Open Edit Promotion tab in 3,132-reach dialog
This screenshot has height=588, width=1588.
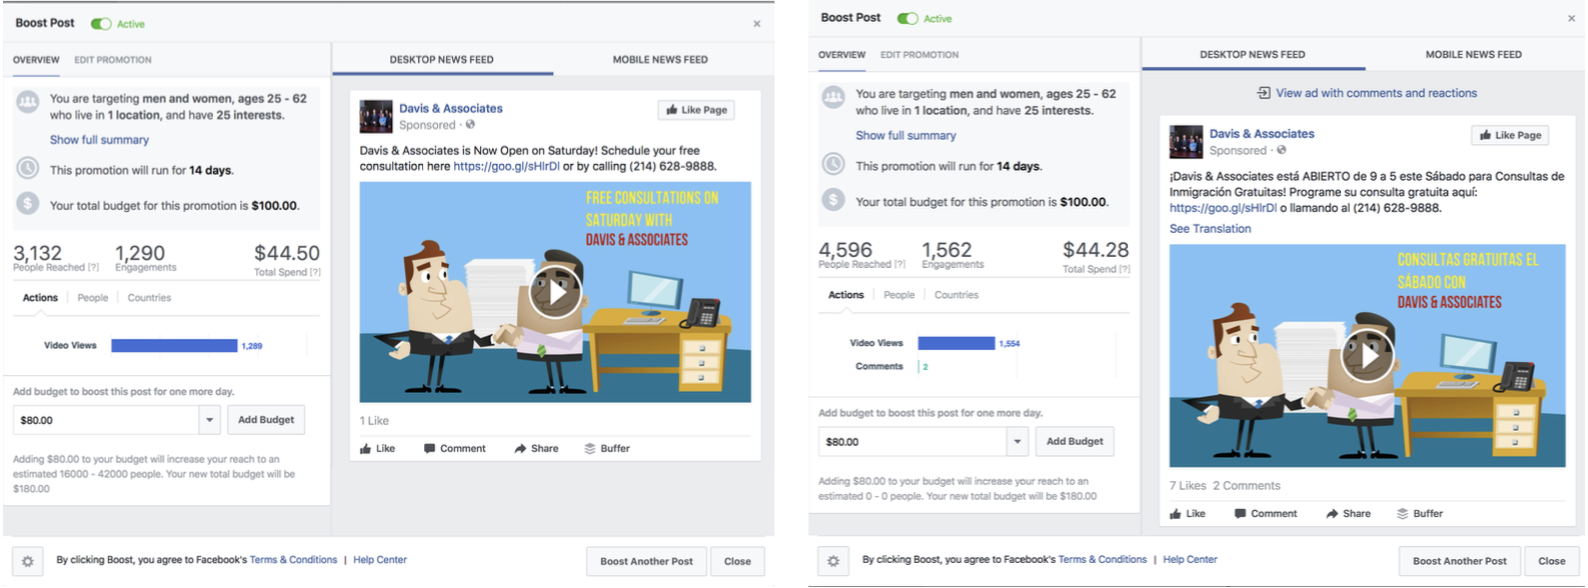point(113,60)
